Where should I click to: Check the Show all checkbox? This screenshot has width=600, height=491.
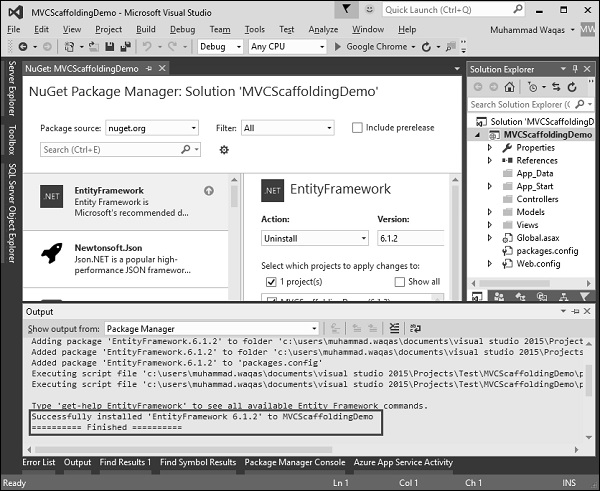coord(400,282)
